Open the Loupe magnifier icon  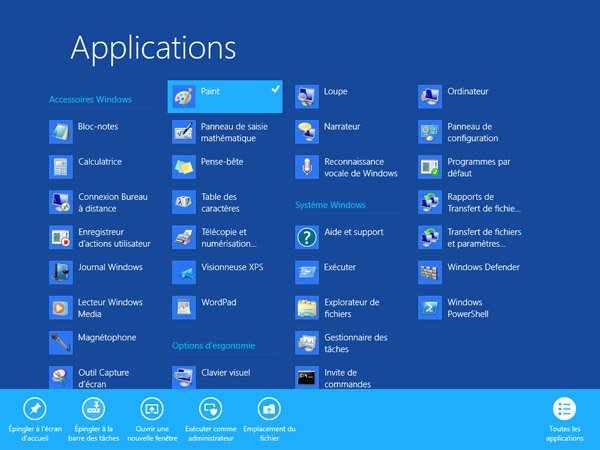(x=307, y=97)
